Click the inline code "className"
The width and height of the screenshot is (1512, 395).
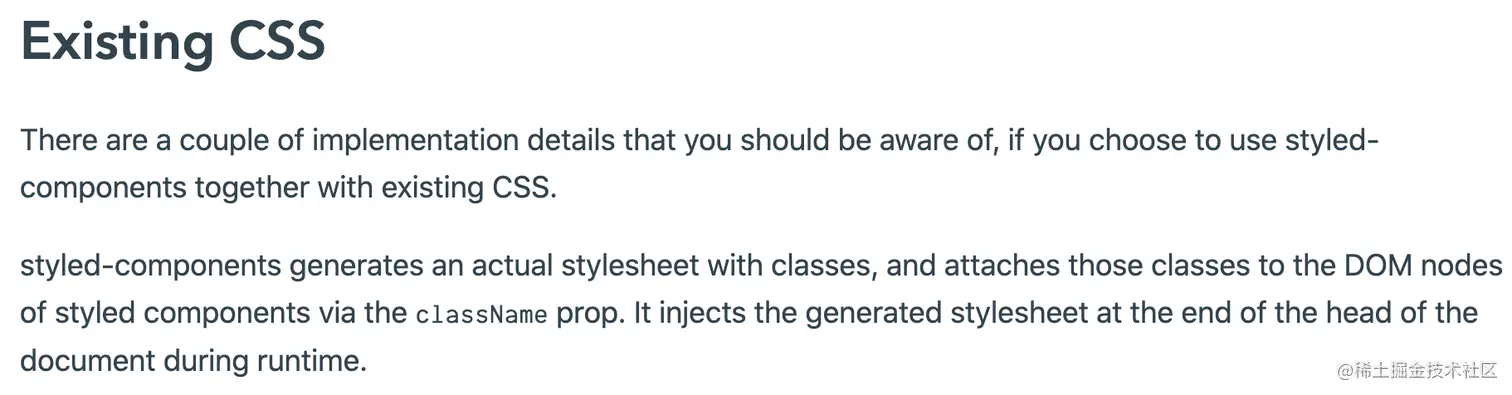481,315
